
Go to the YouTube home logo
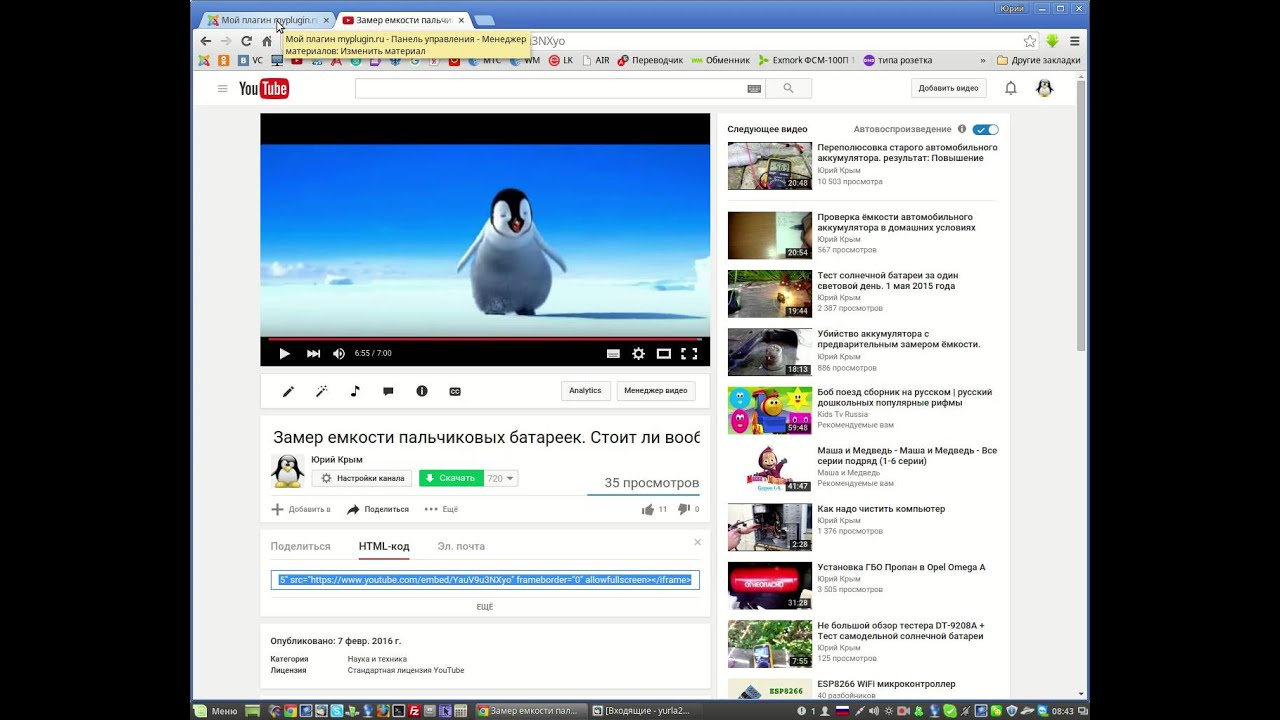[264, 89]
